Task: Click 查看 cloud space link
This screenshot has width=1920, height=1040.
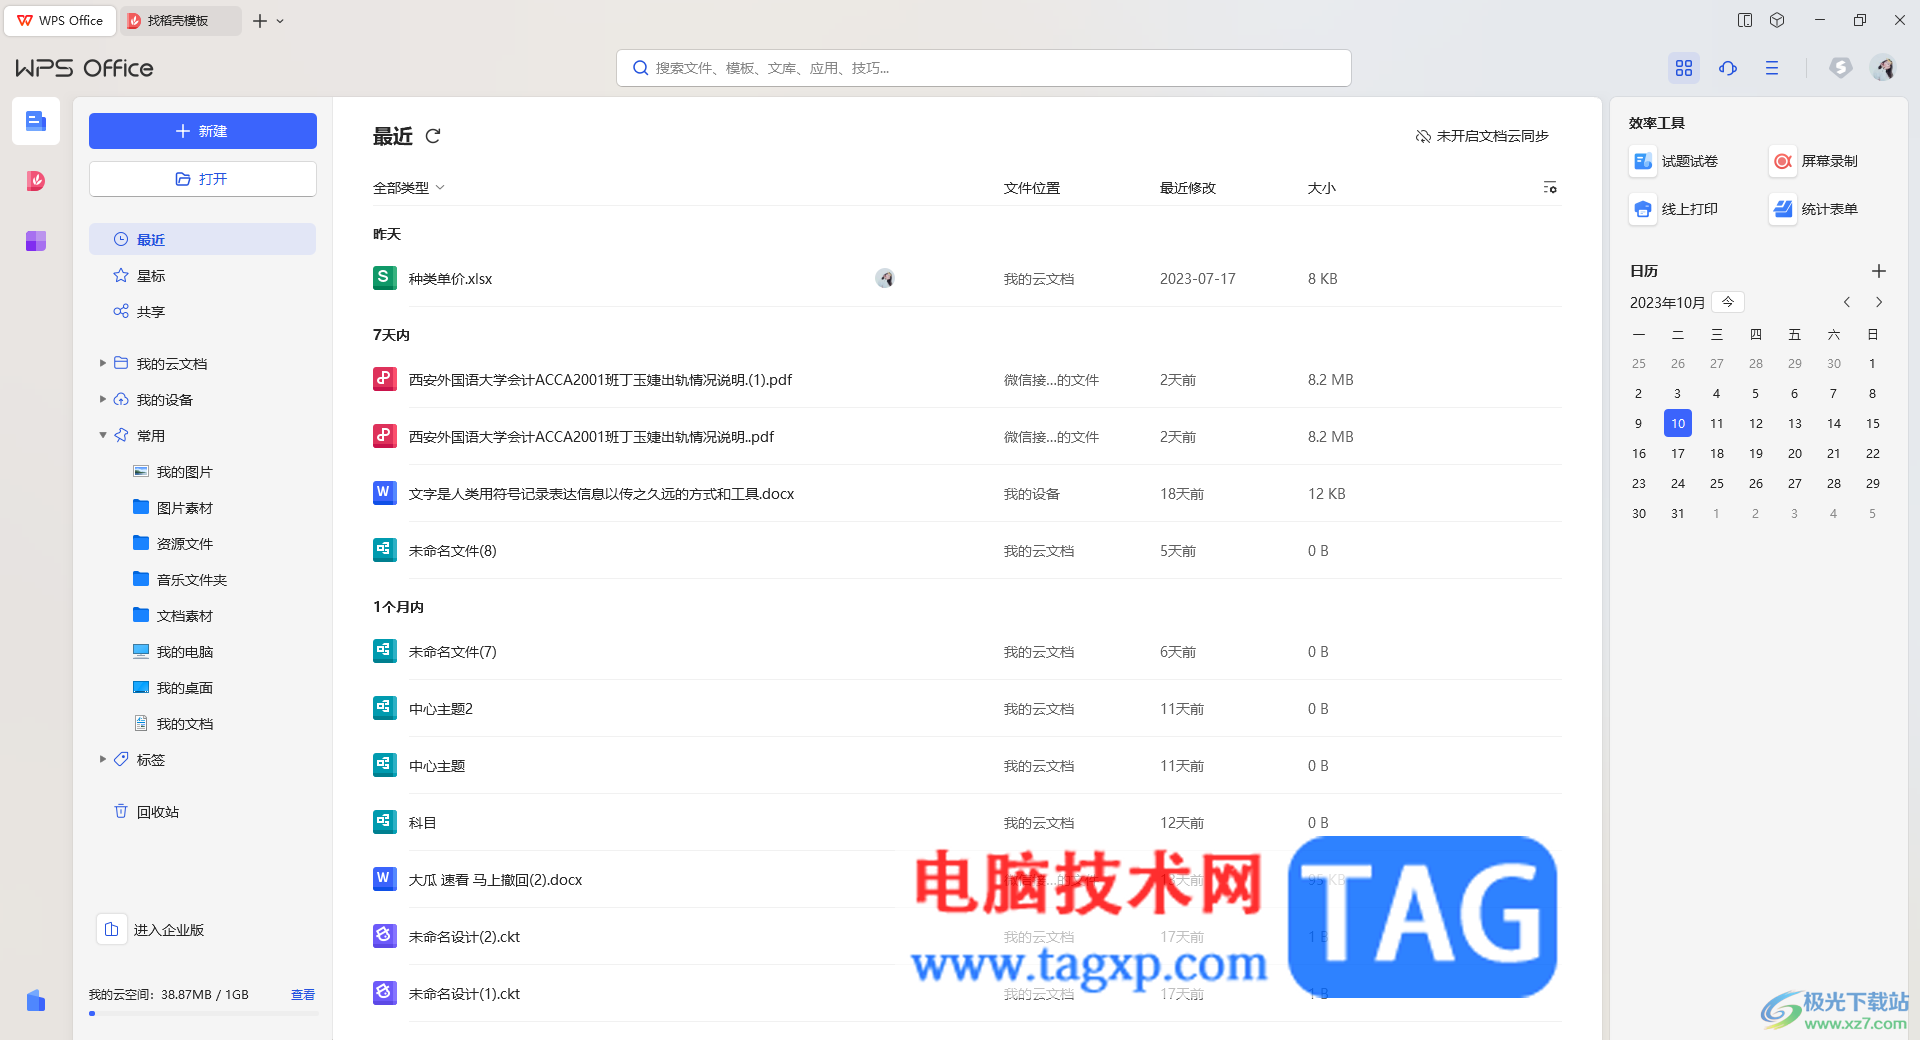Action: tap(303, 995)
